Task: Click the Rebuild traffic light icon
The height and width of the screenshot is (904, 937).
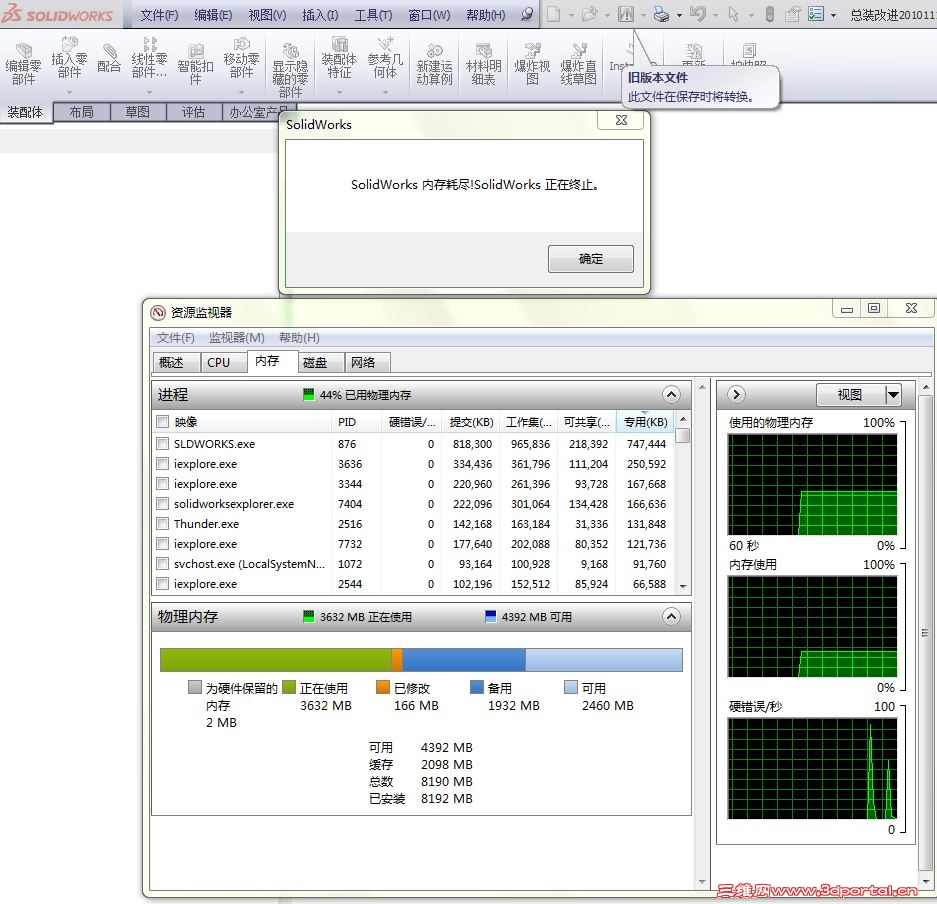Action: (x=770, y=14)
